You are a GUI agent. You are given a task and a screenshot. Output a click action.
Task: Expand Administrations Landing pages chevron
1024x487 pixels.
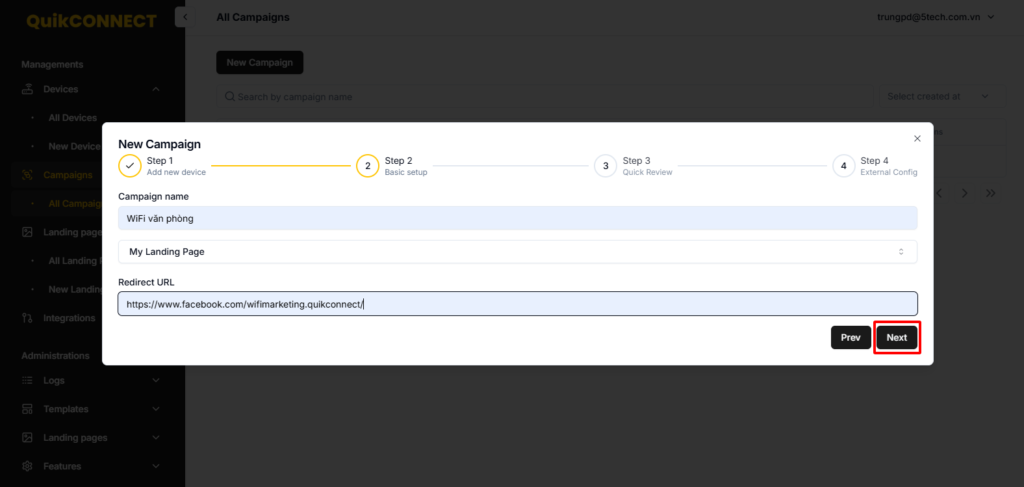(x=155, y=437)
